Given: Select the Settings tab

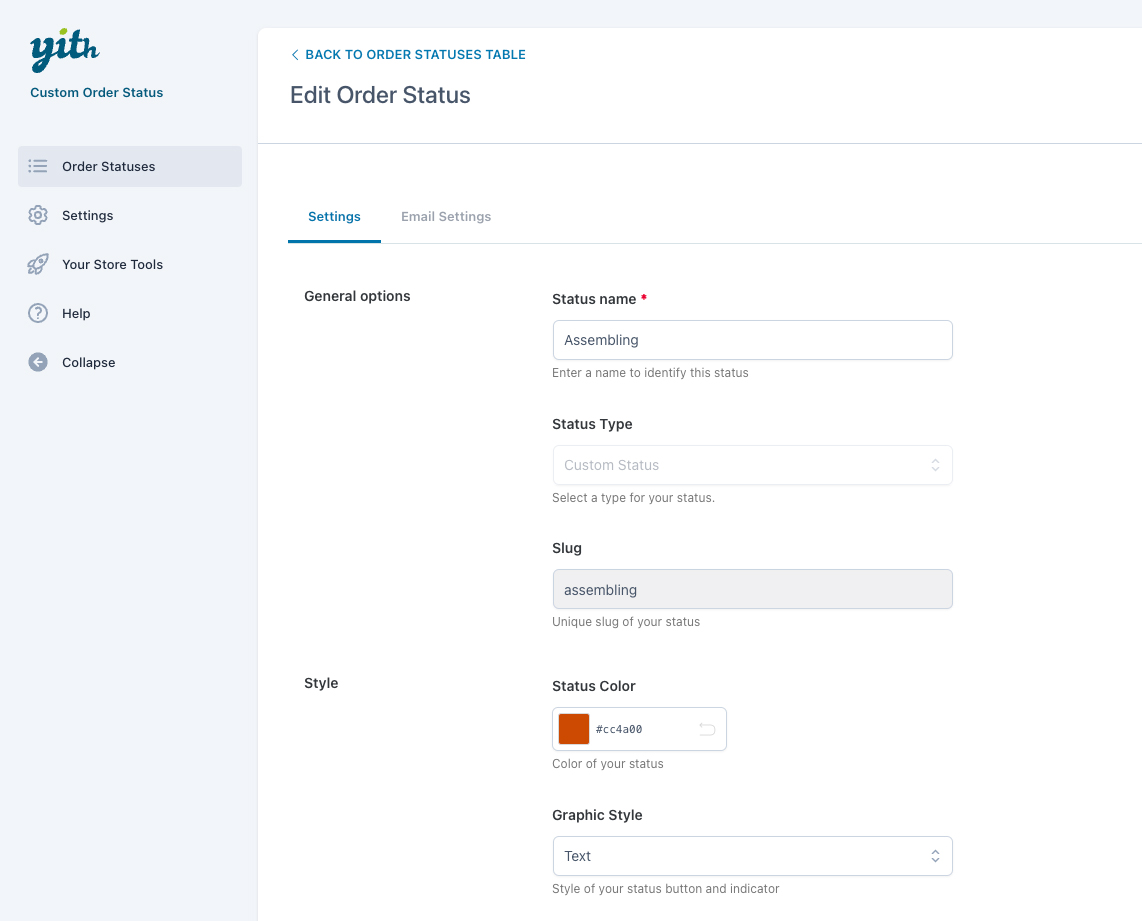Looking at the screenshot, I should coord(334,216).
